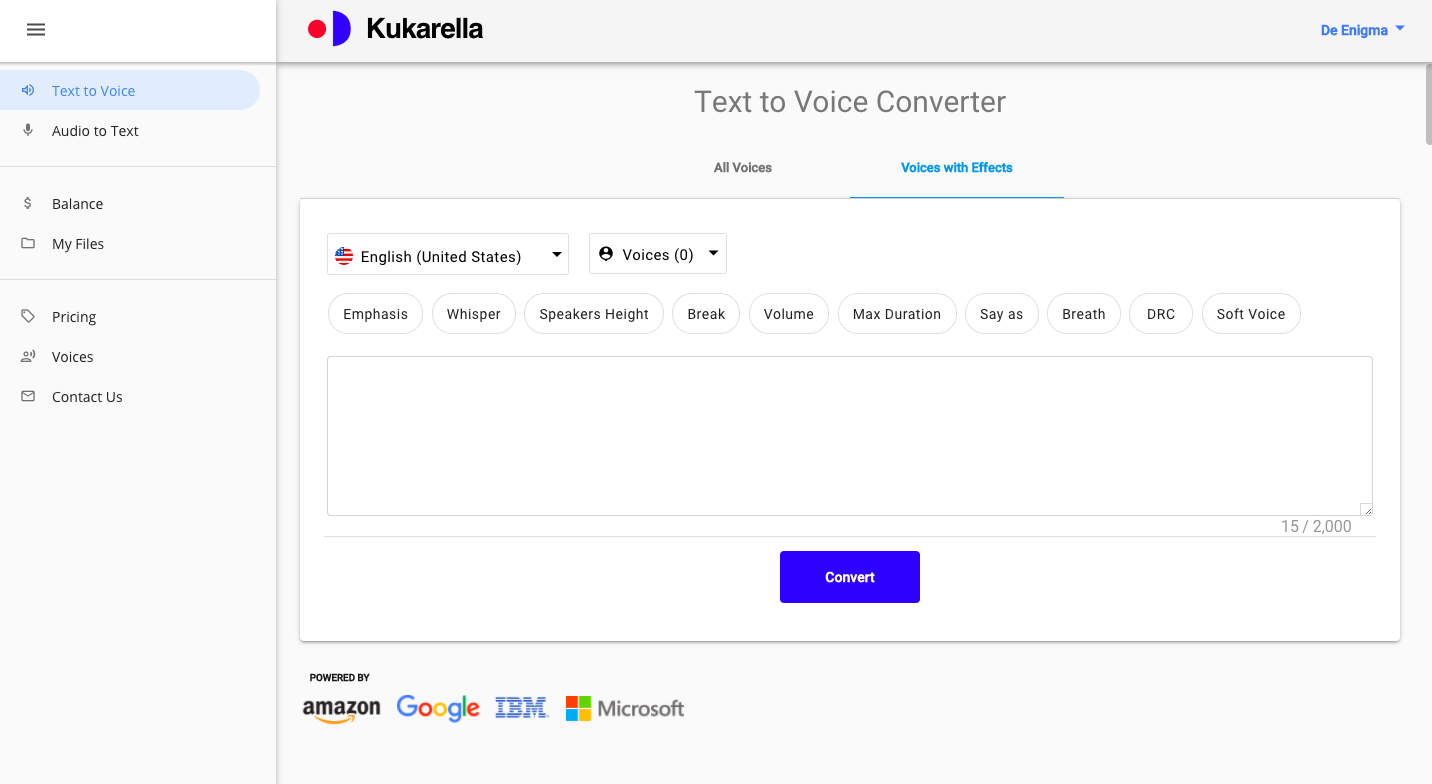Click the Text to Voice speaker icon
The width and height of the screenshot is (1432, 784).
[x=28, y=90]
